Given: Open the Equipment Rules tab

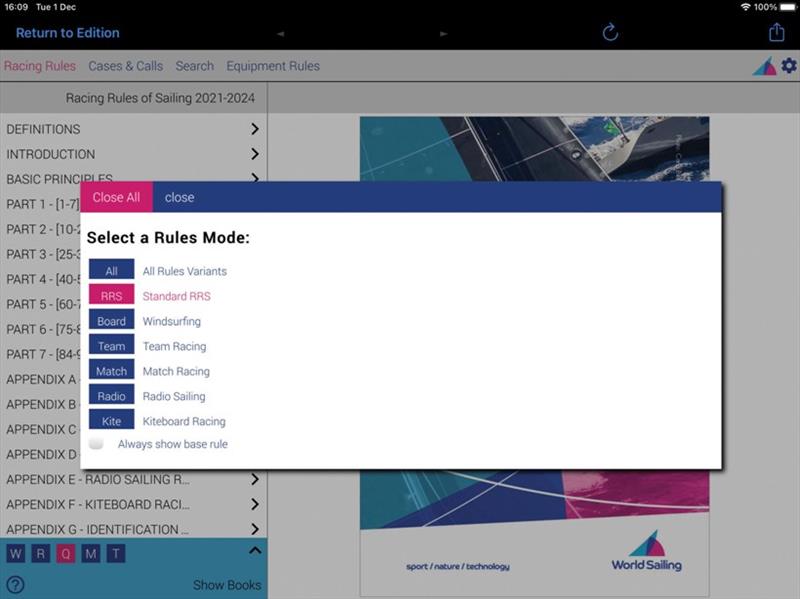Looking at the screenshot, I should 273,66.
